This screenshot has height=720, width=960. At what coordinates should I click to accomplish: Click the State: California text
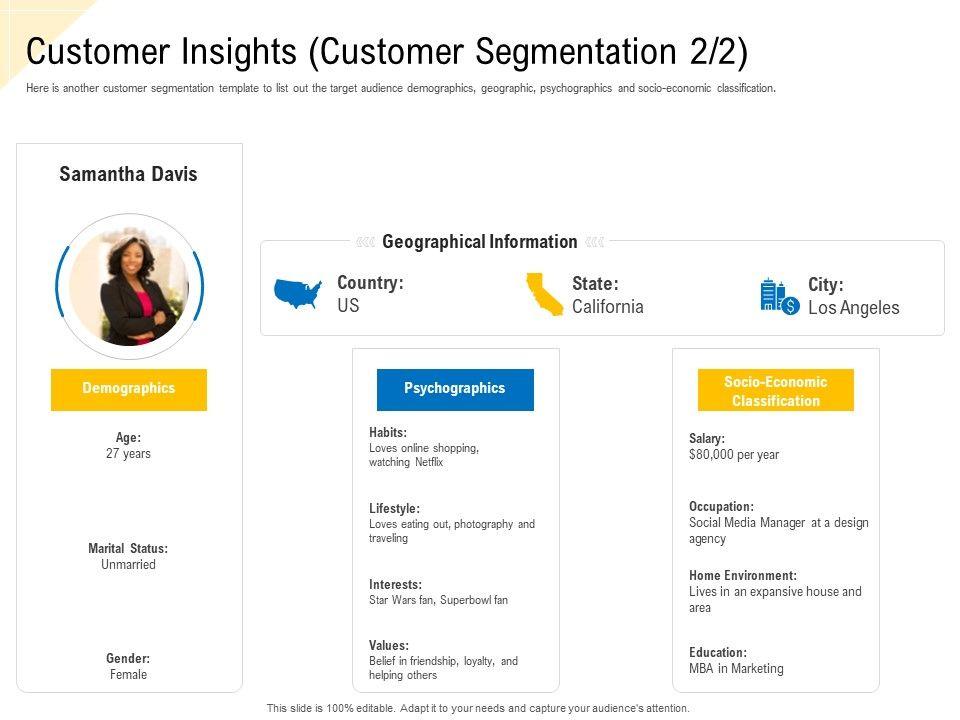point(607,295)
